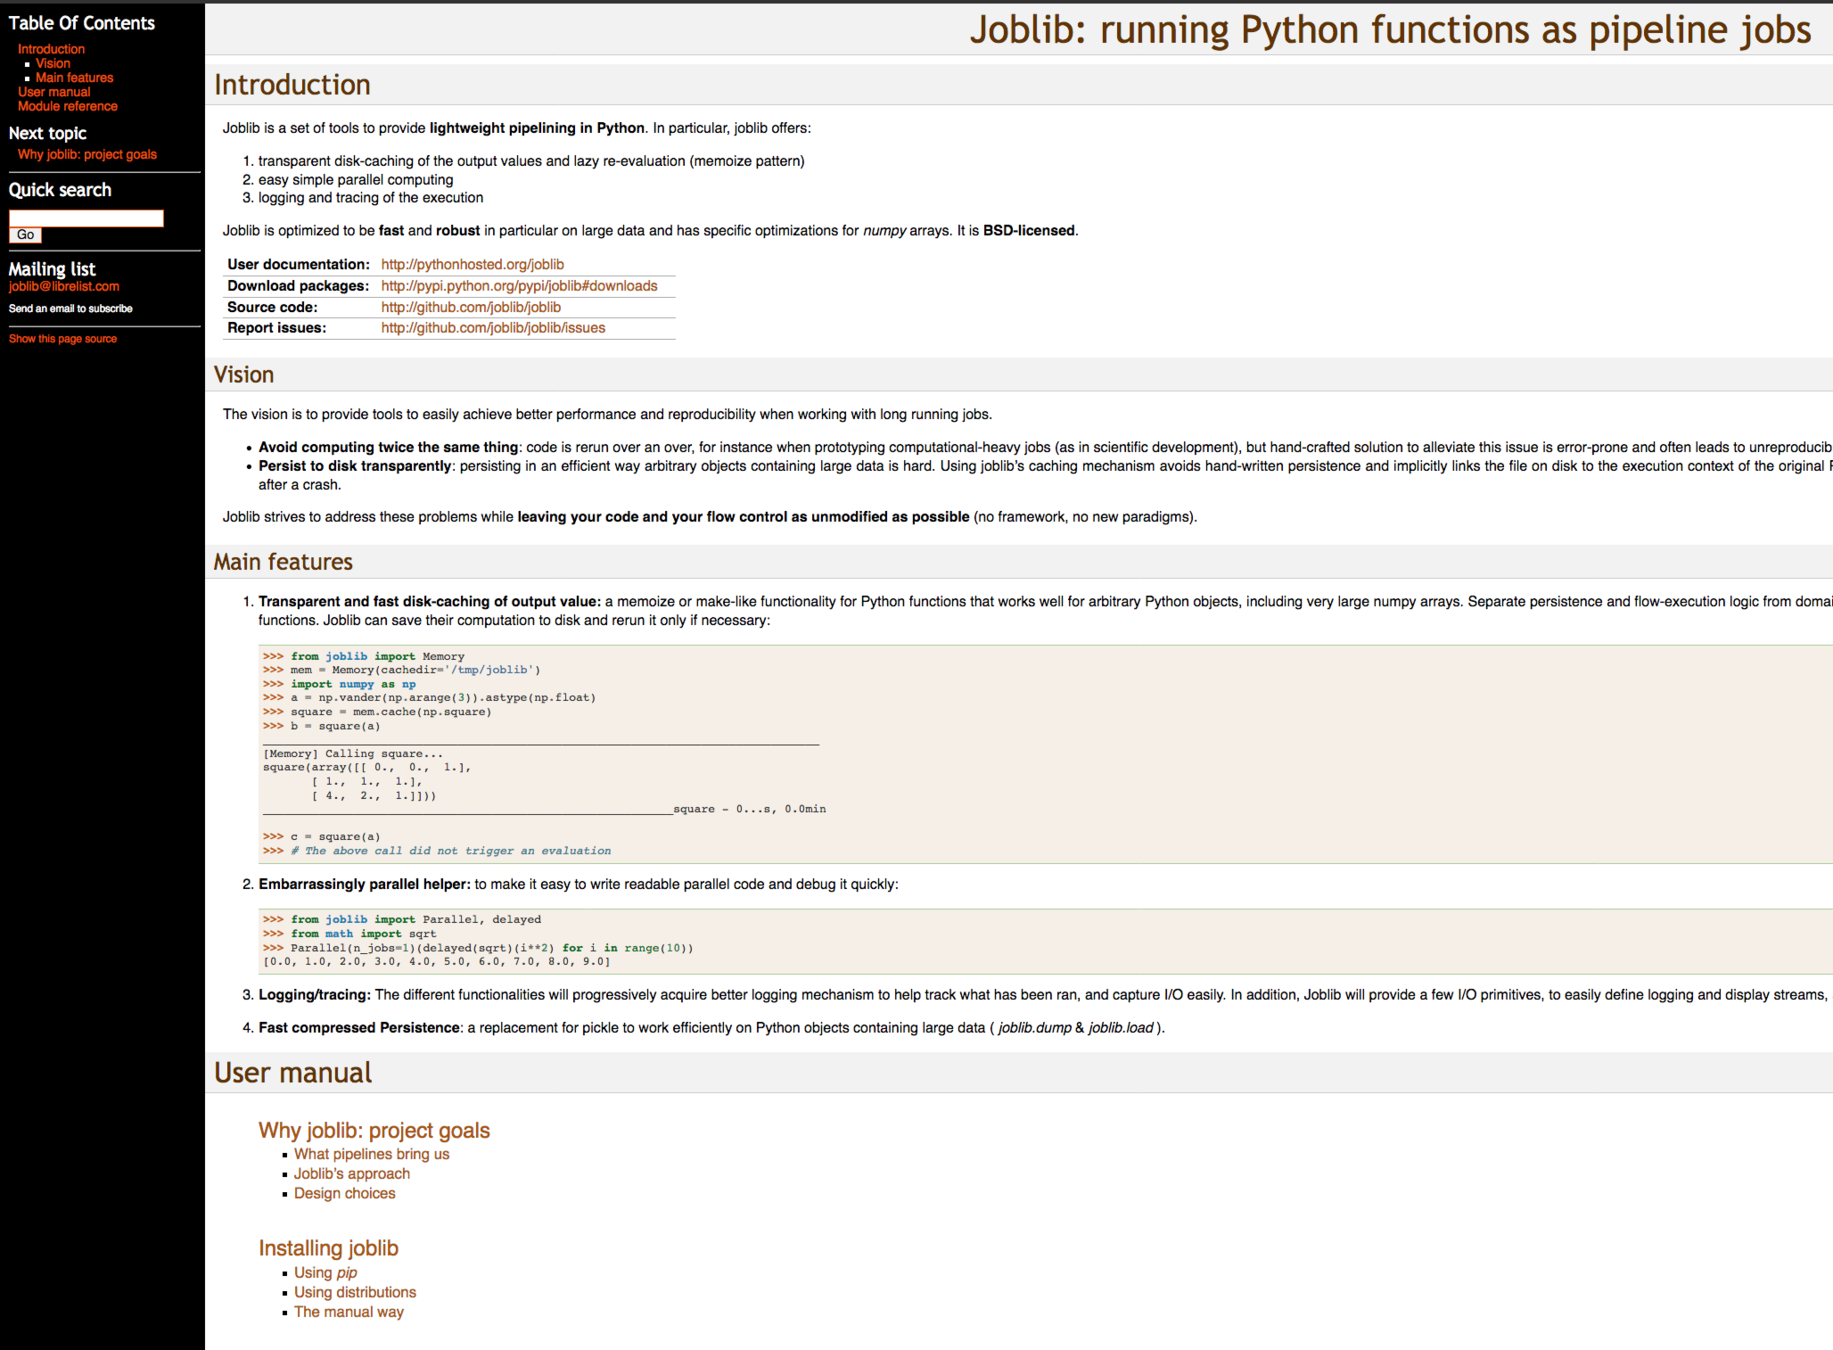1833x1350 pixels.
Task: Click the 'Logging/tracing:' bold text
Action: [314, 995]
